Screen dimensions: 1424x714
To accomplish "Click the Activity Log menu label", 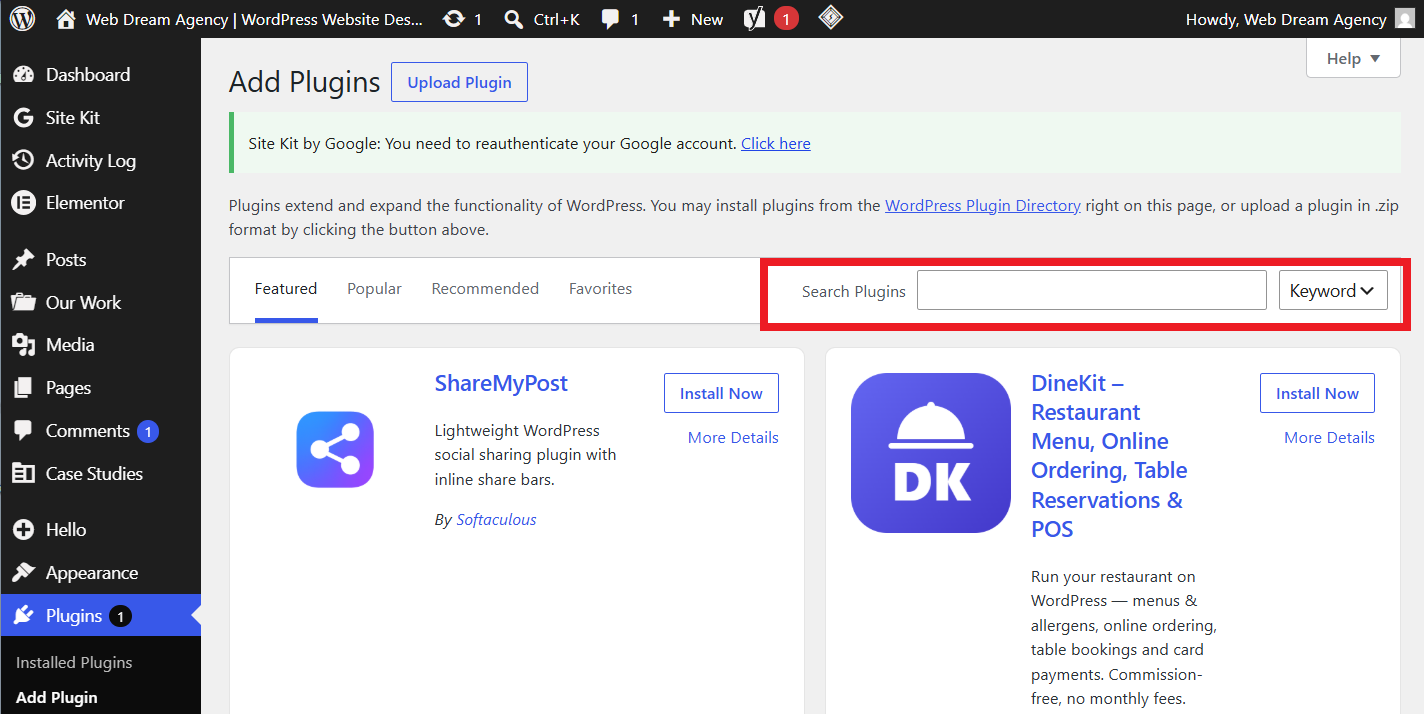I will [91, 161].
